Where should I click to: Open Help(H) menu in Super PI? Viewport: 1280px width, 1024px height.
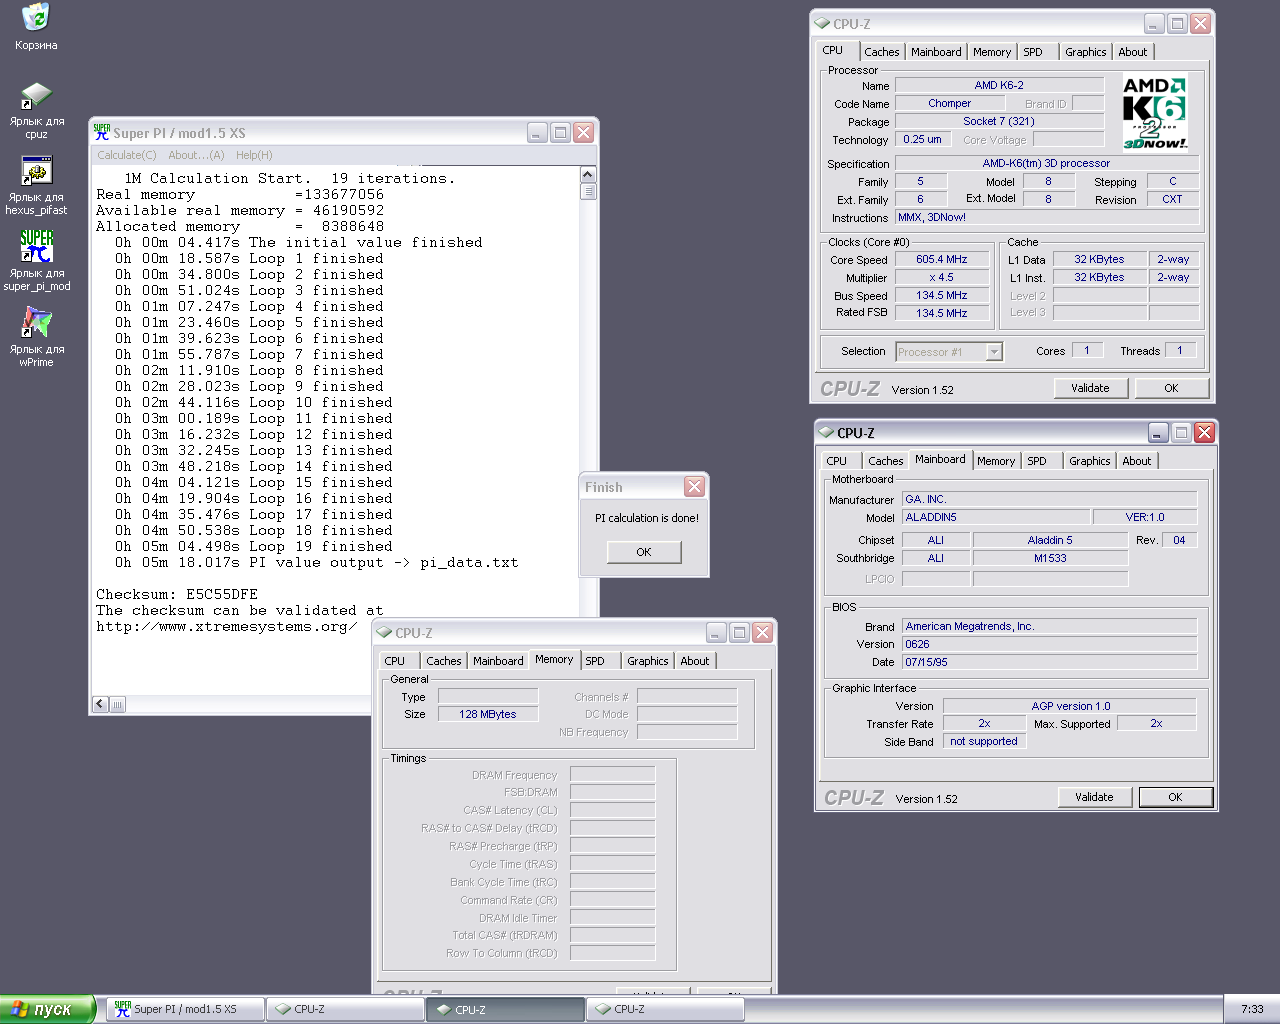pyautogui.click(x=254, y=155)
